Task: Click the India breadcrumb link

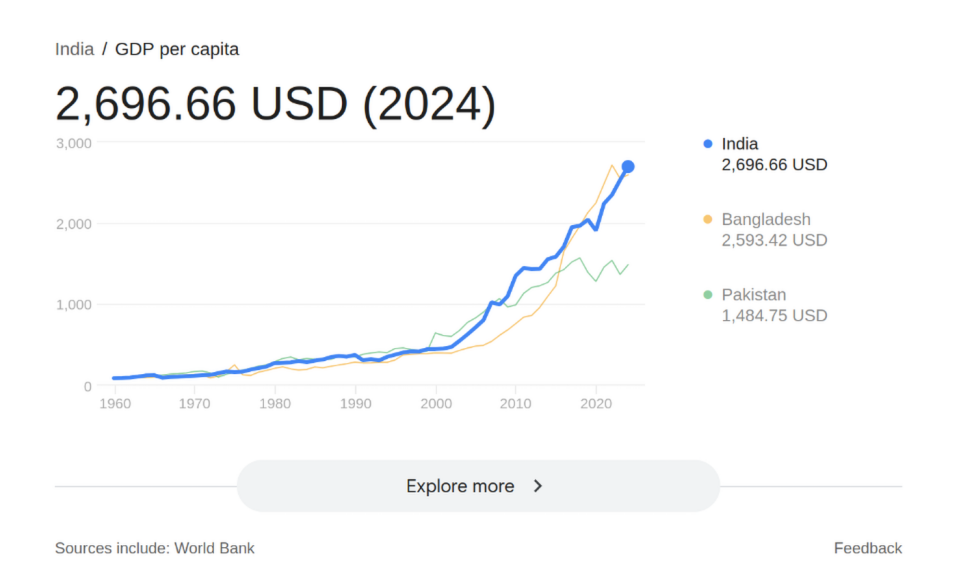Action: [x=74, y=49]
